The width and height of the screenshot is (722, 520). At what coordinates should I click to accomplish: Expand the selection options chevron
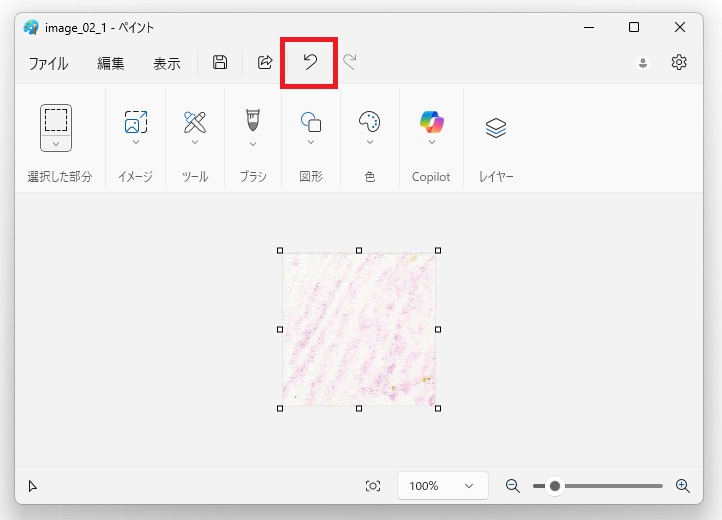click(56, 144)
